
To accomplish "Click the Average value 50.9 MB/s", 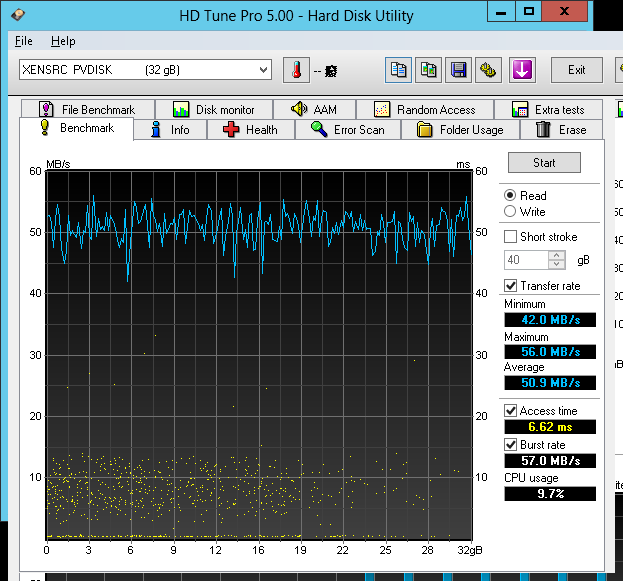I will tap(550, 383).
